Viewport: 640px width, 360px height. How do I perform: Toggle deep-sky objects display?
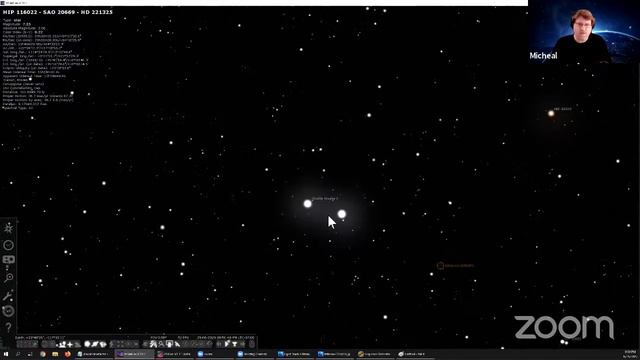tap(87, 344)
